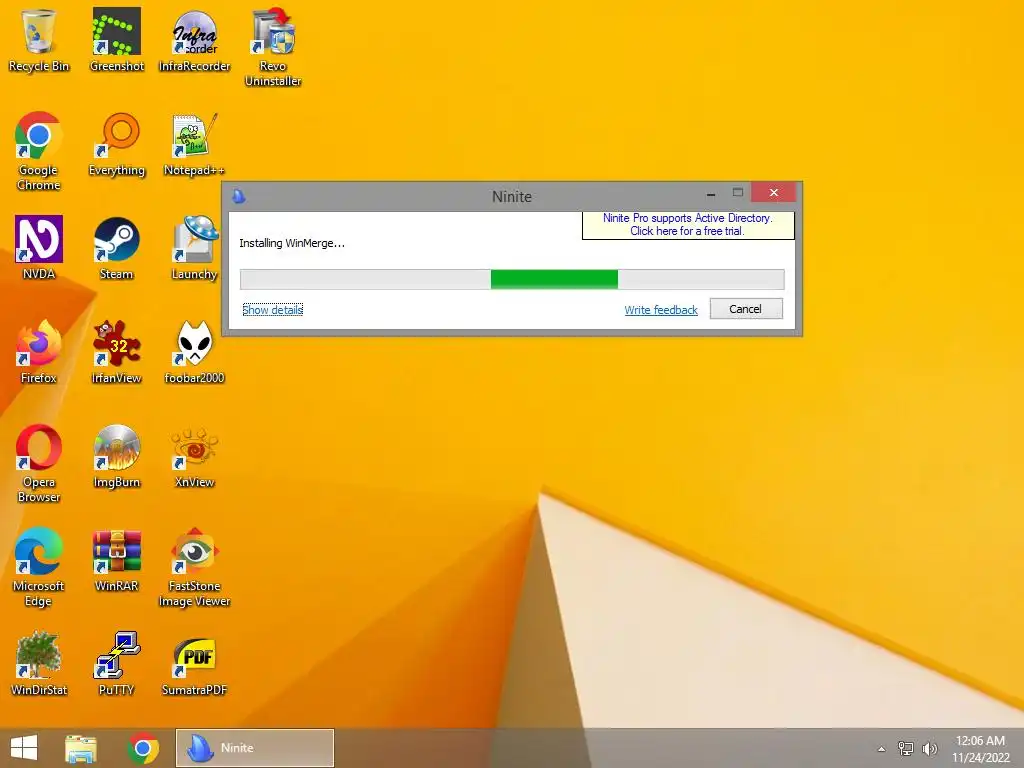
Task: Select the Steam desktop shortcut
Action: pyautogui.click(x=117, y=248)
